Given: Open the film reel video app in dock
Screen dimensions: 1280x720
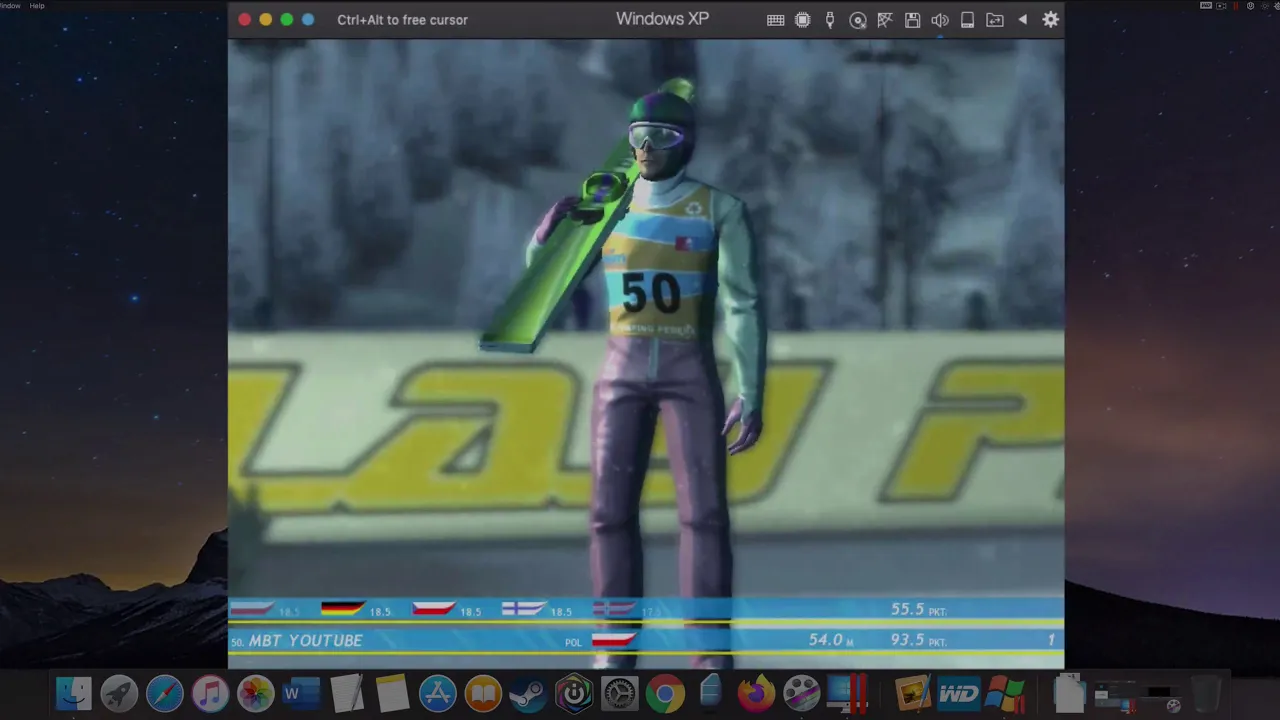Looking at the screenshot, I should tap(801, 693).
